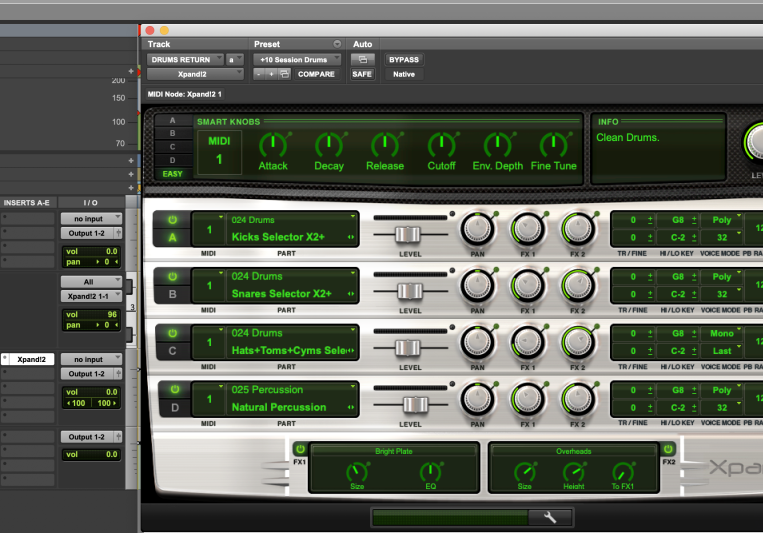763x533 pixels.
Task: Open the insert position 'a' selector
Action: pos(235,59)
